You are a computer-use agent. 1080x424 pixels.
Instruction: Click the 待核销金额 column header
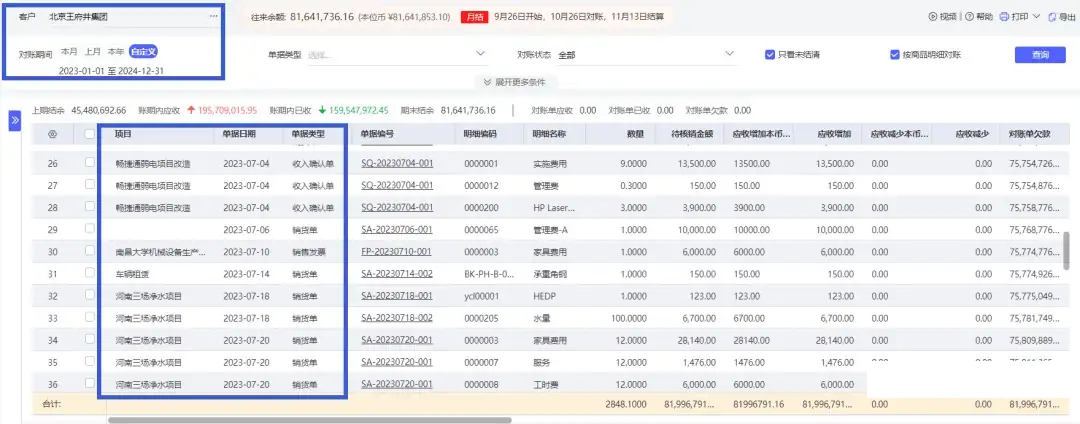click(x=694, y=134)
